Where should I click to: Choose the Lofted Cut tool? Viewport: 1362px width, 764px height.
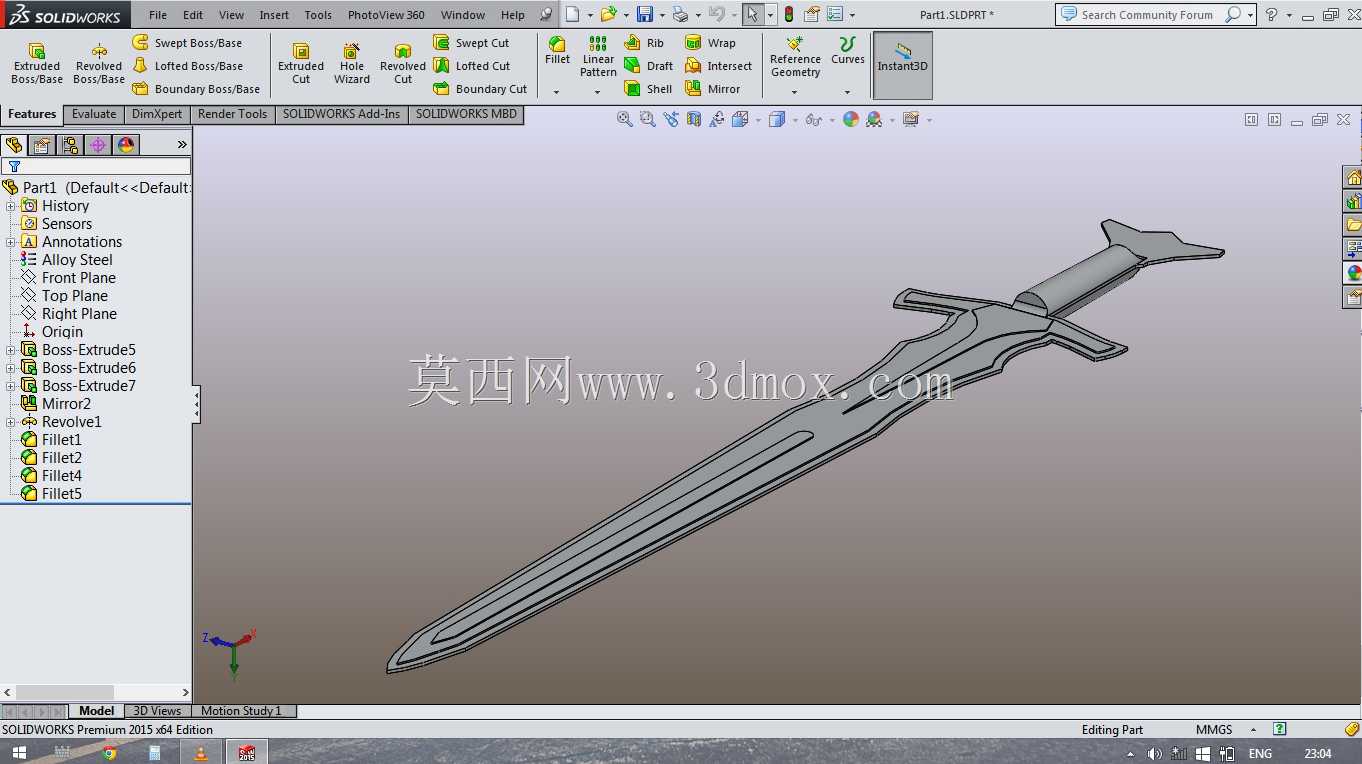click(x=472, y=66)
